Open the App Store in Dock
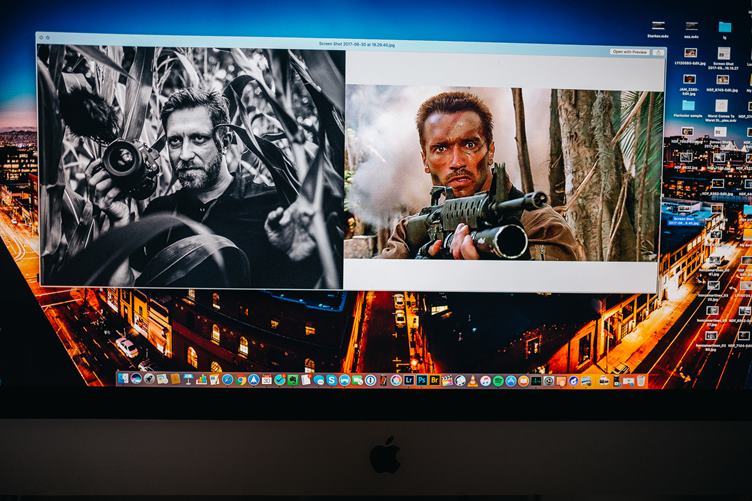 [x=511, y=381]
